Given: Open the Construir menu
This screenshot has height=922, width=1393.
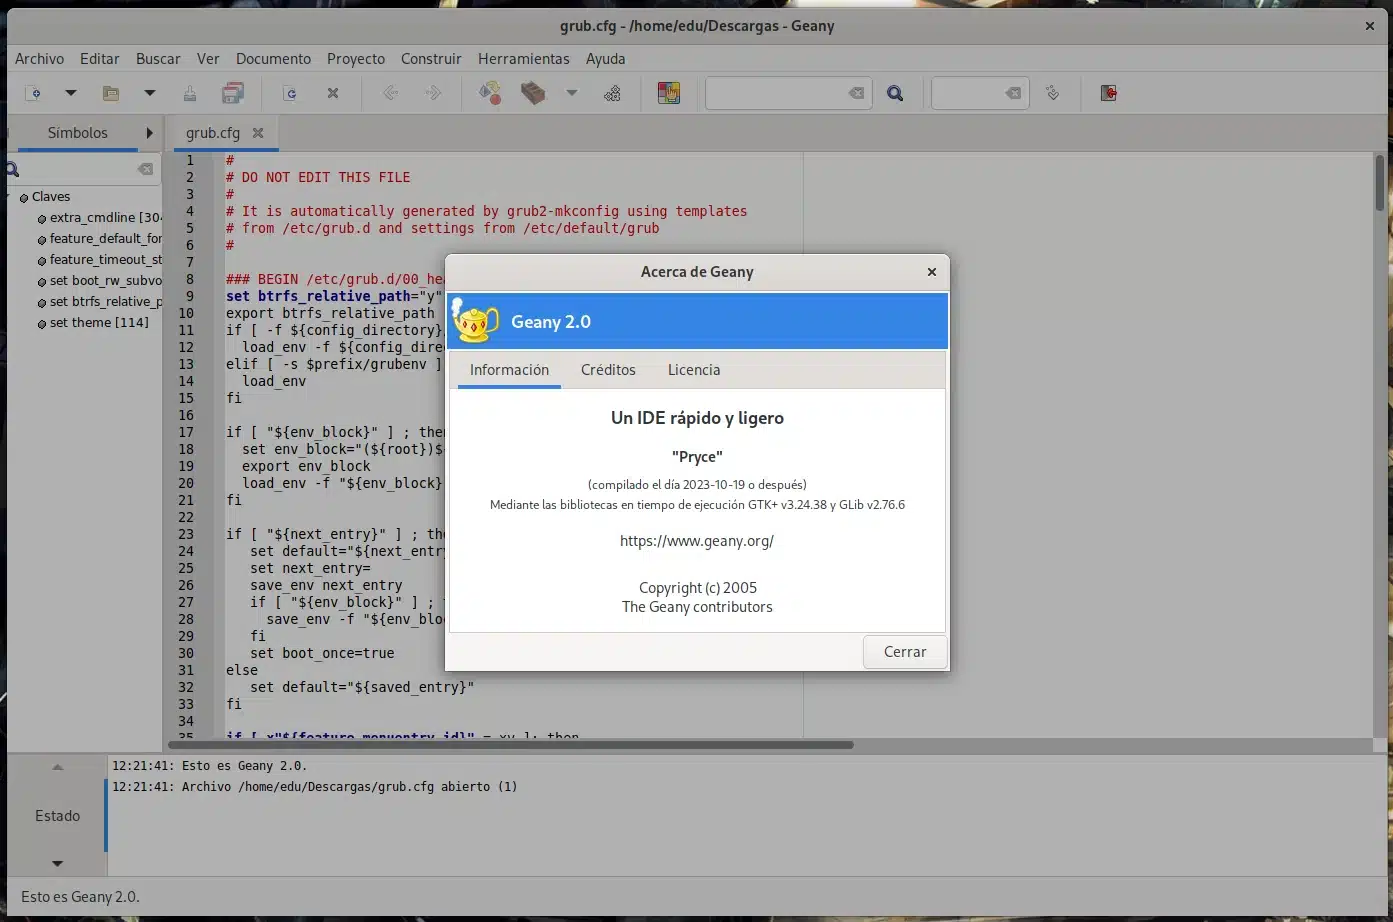Looking at the screenshot, I should 431,59.
